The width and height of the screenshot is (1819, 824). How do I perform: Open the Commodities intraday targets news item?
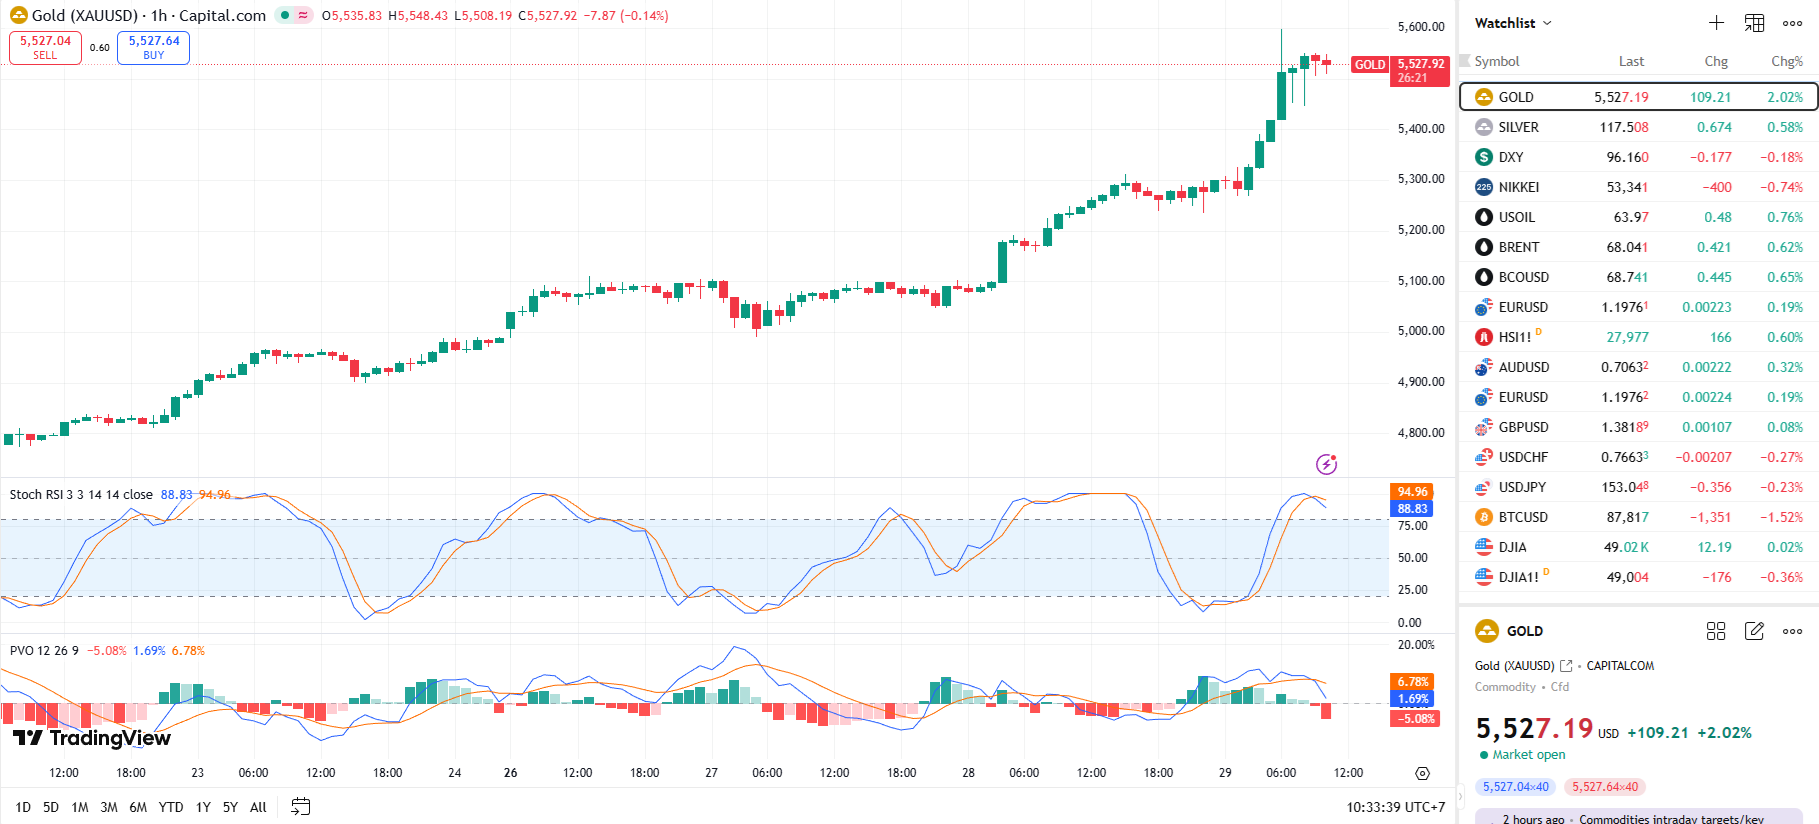click(1670, 818)
